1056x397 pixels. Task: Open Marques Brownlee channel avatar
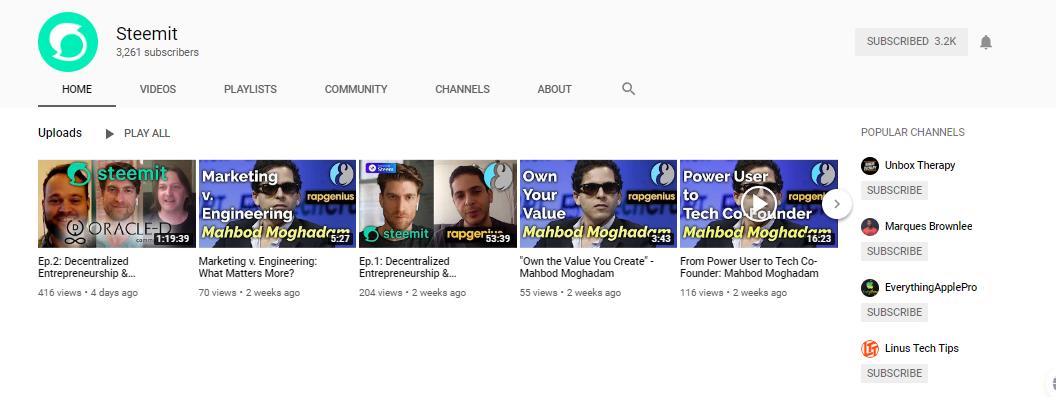869,226
